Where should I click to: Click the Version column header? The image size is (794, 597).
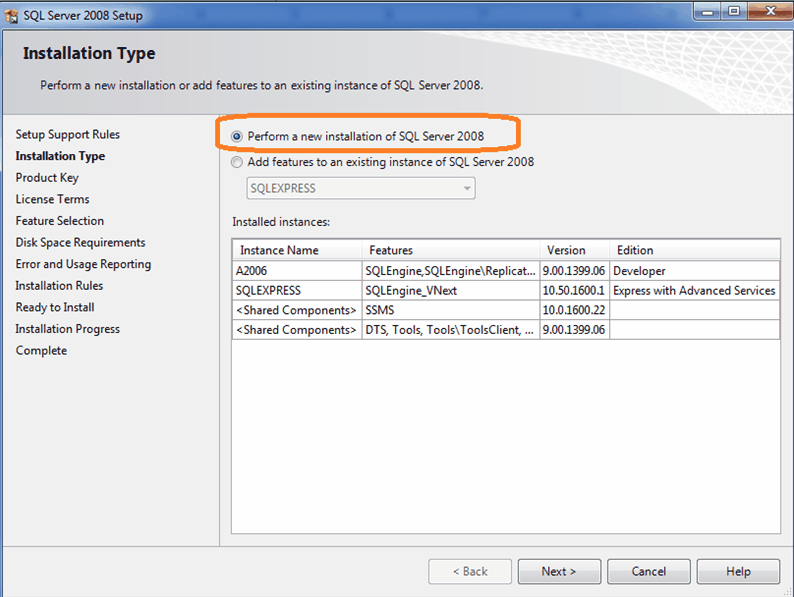click(575, 250)
